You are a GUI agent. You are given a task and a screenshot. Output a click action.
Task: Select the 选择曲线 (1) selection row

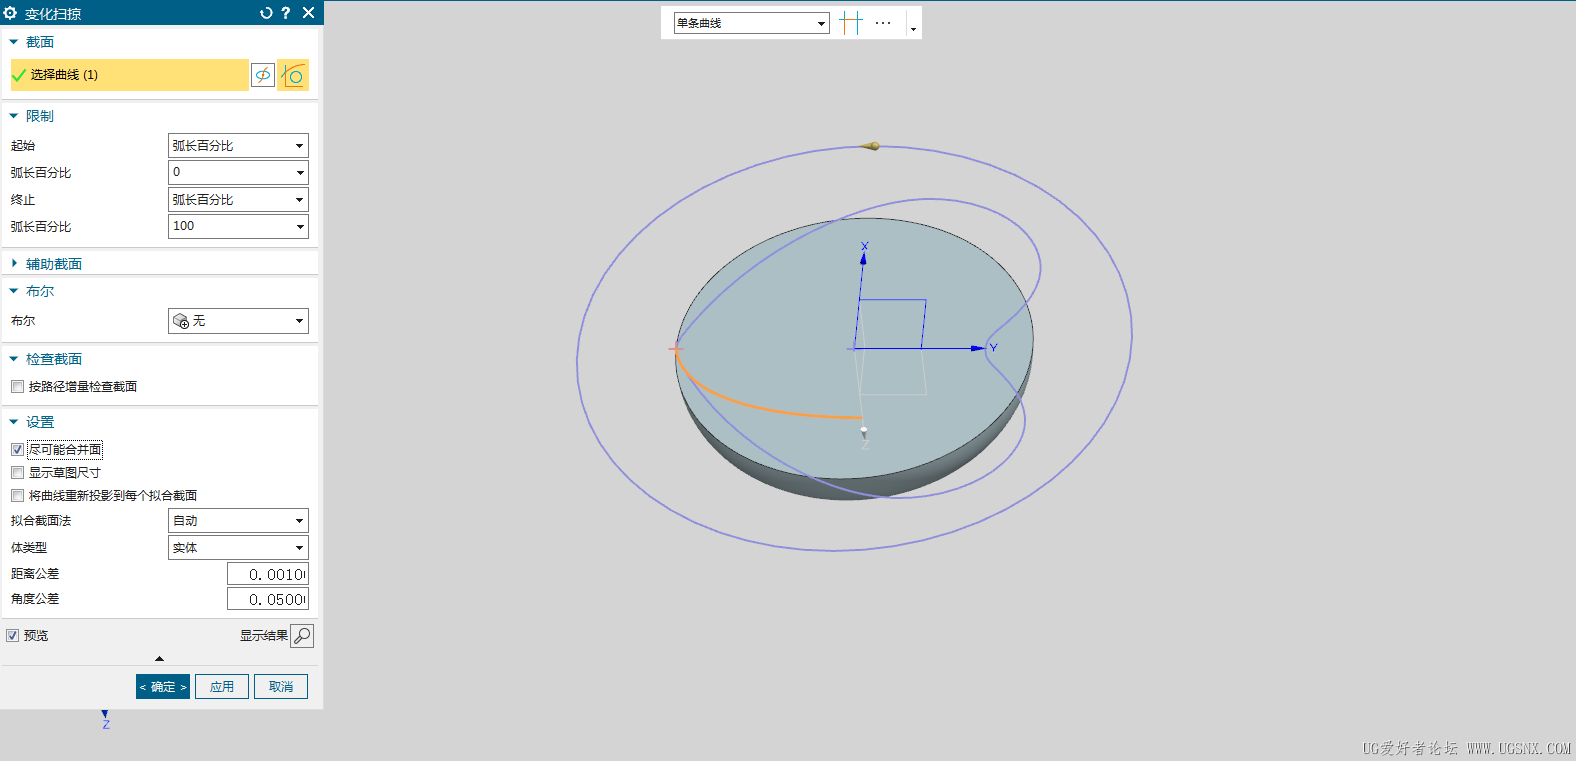coord(129,75)
